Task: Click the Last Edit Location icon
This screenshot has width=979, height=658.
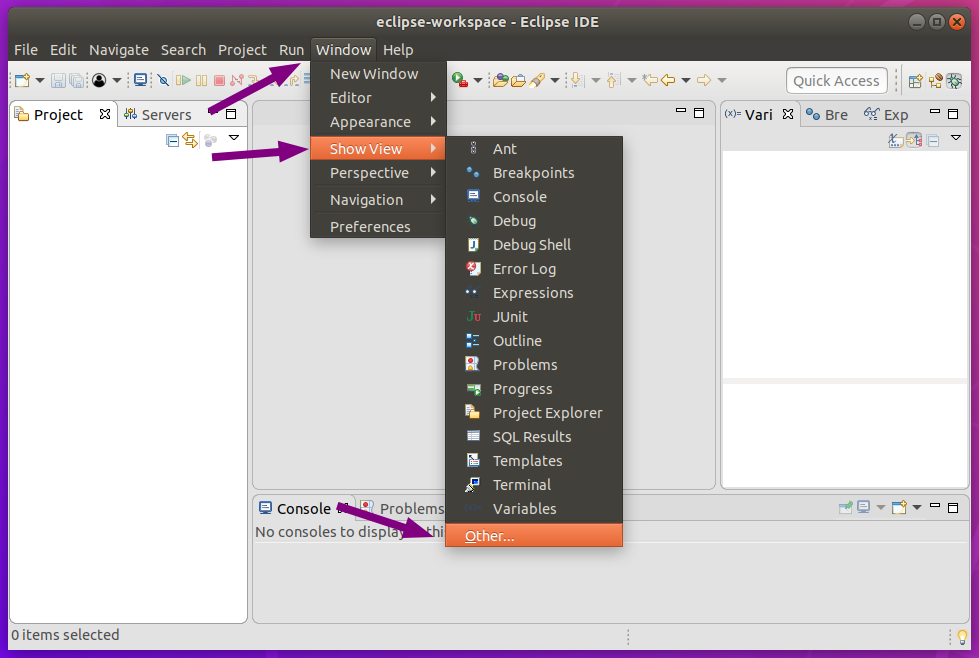Action: pos(650,80)
